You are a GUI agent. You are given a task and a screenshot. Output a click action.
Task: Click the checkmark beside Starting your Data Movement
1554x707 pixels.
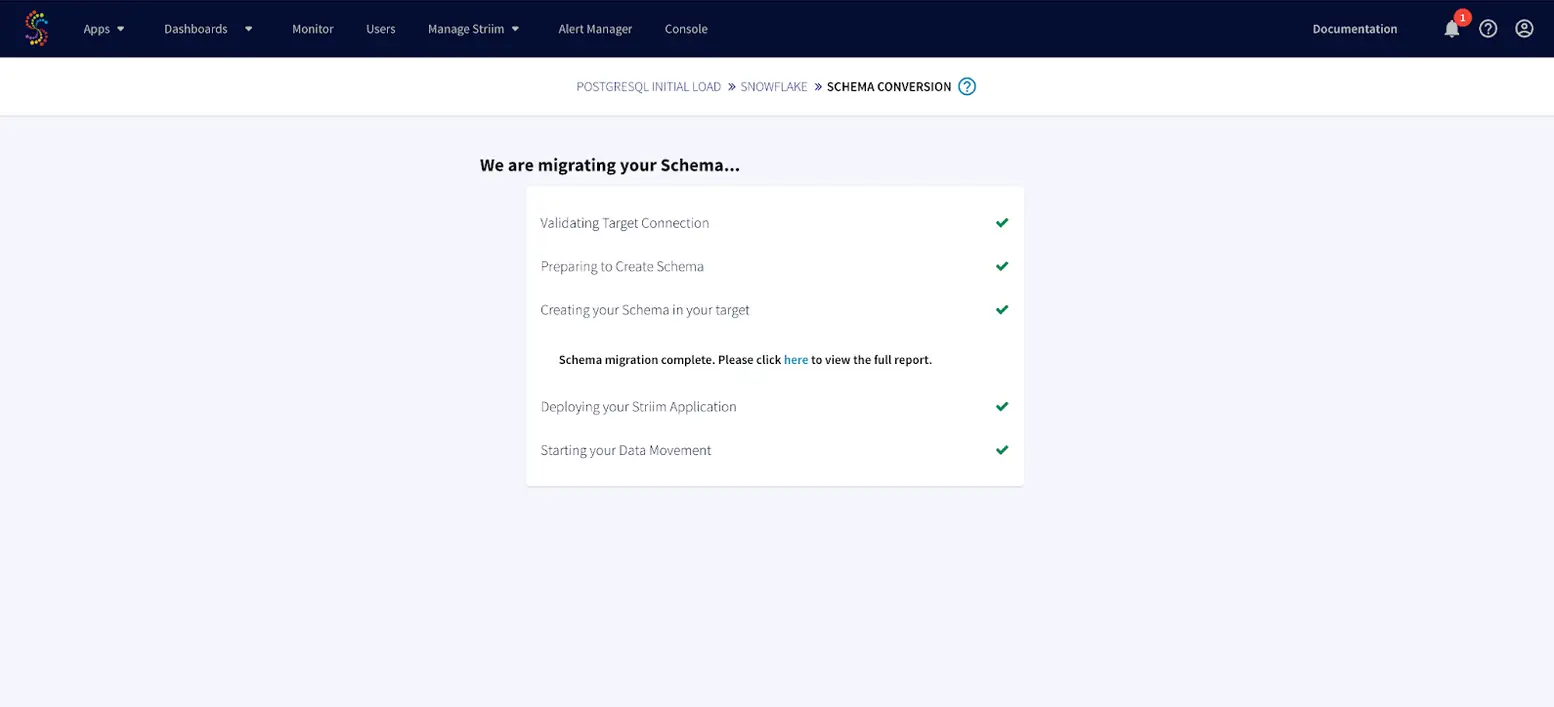pyautogui.click(x=1002, y=450)
